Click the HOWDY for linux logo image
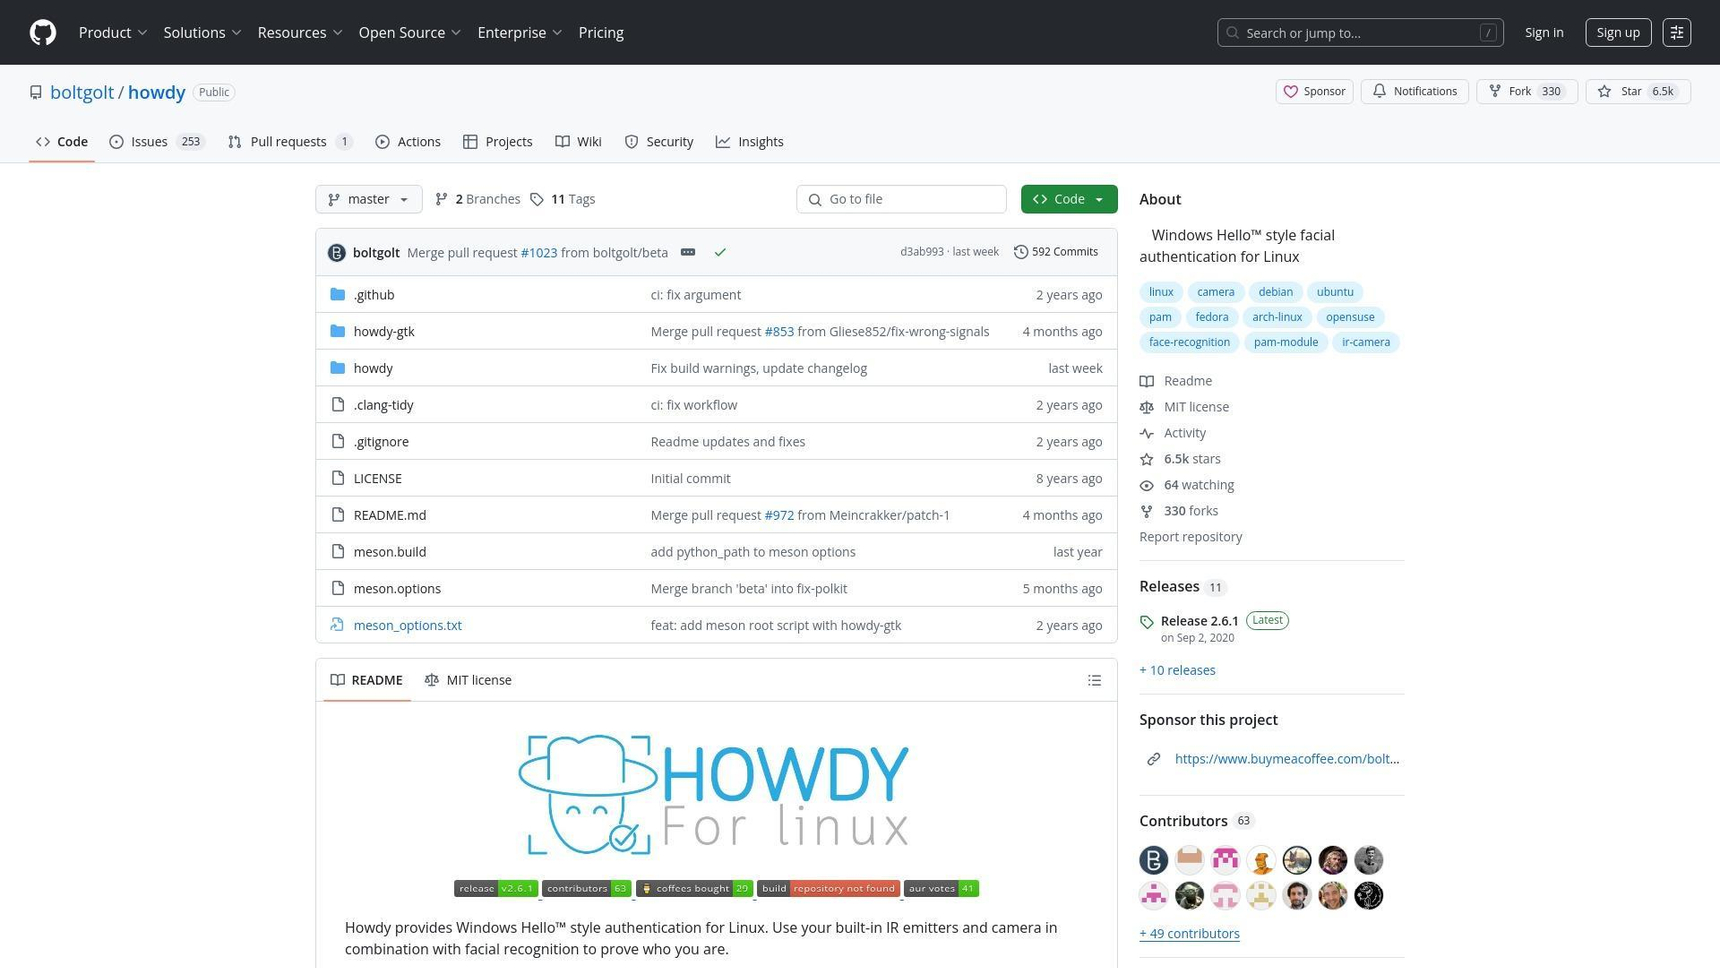Viewport: 1720px width, 968px height. [715, 795]
